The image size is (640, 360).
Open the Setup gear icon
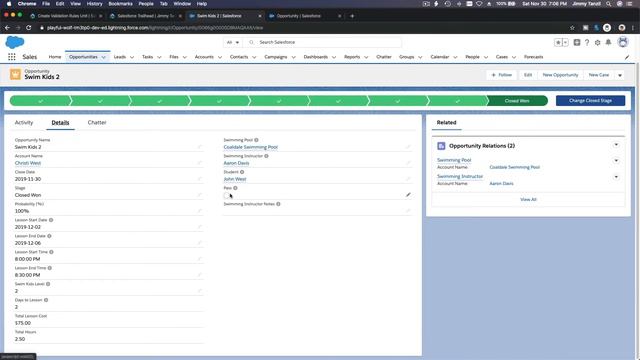(x=598, y=42)
